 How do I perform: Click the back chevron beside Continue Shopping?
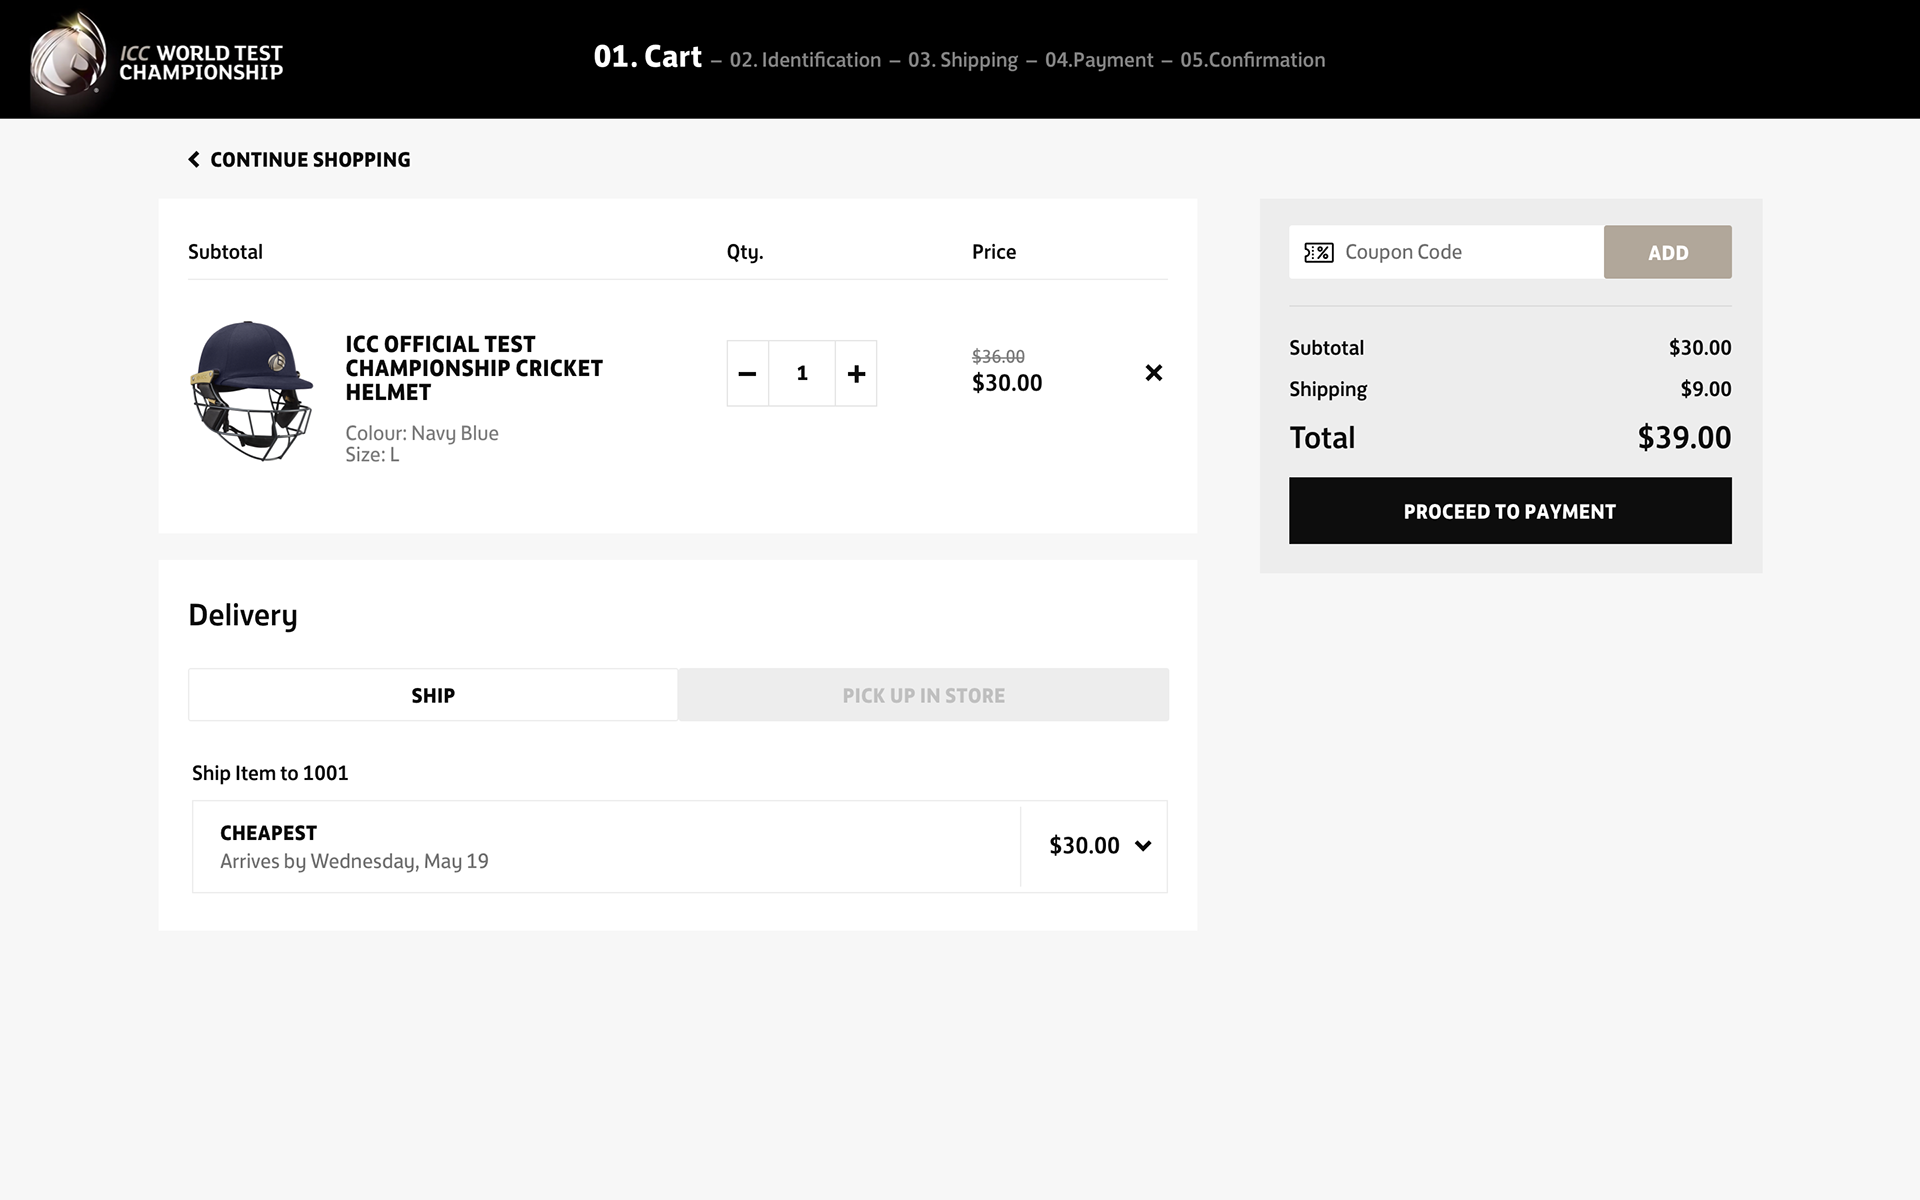194,160
